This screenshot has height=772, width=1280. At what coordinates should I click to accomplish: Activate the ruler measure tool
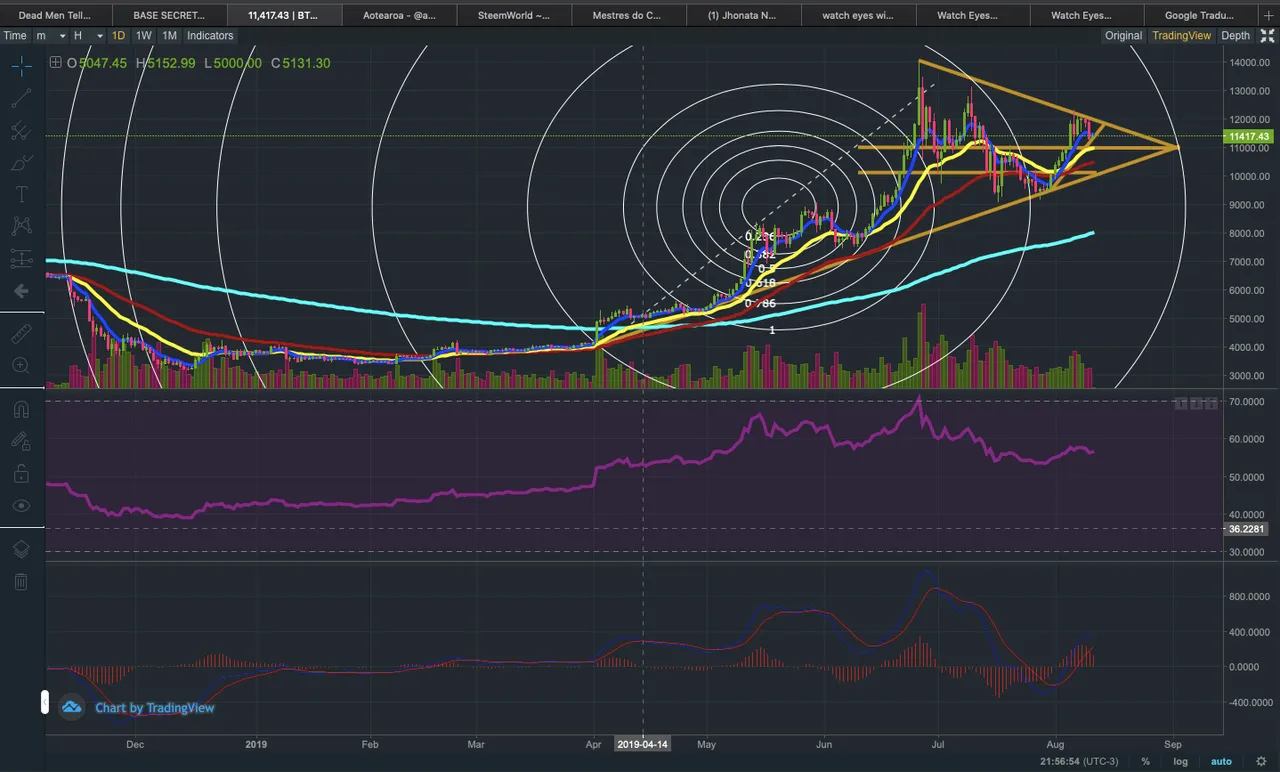click(21, 334)
